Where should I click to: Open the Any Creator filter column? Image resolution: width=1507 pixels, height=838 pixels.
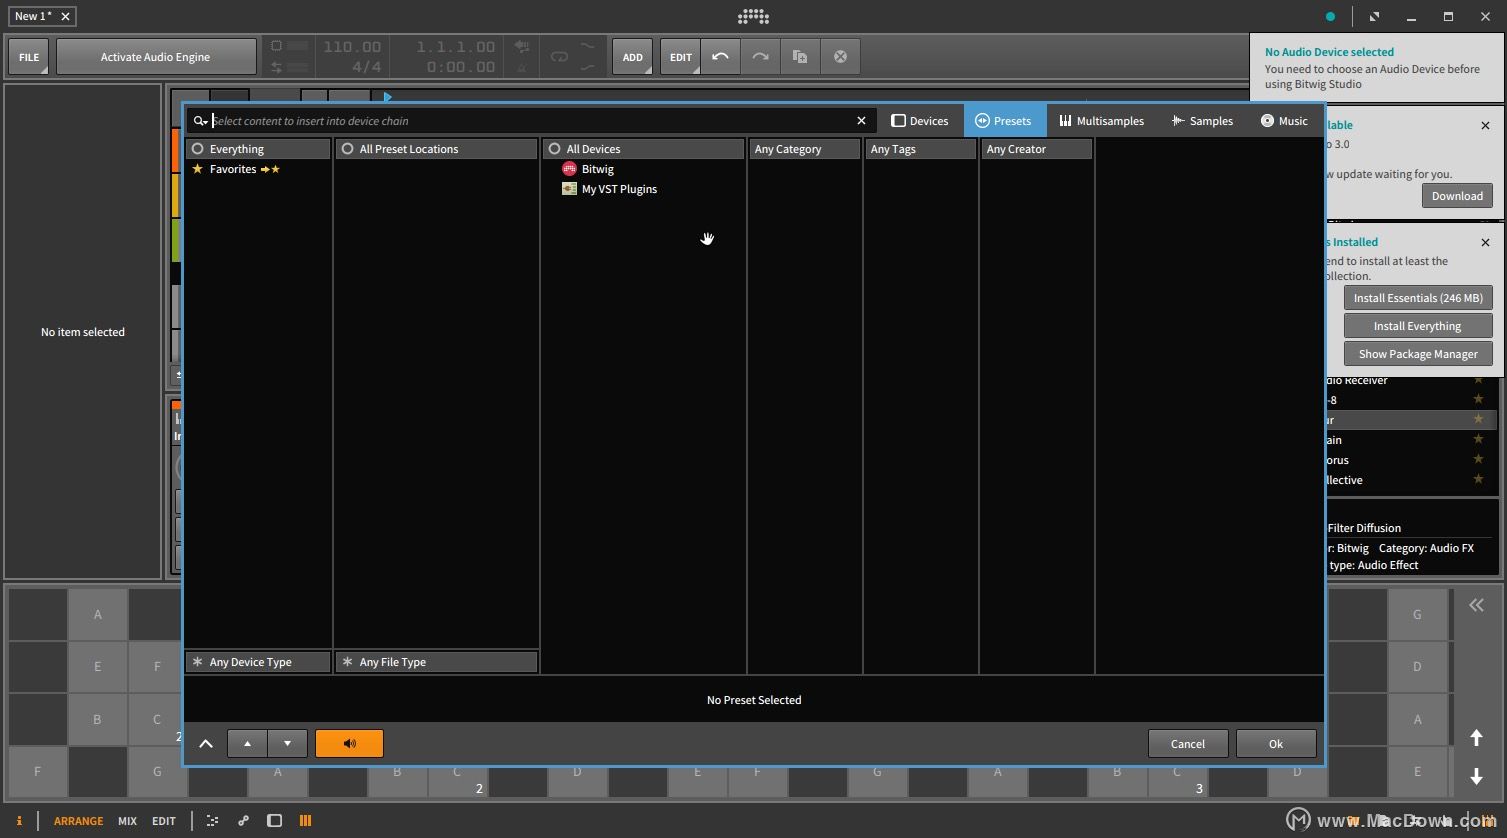coord(1036,149)
